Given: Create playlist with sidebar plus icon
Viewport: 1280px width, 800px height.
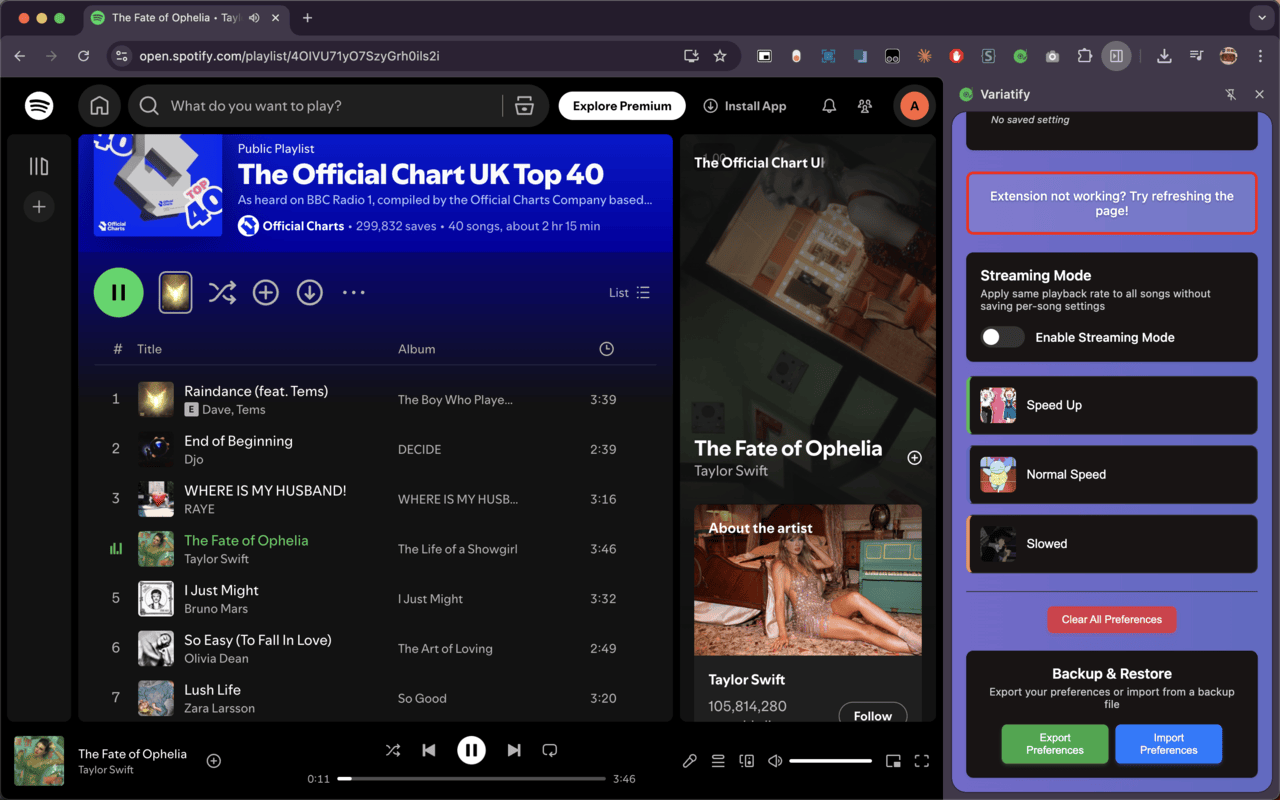Looking at the screenshot, I should [x=39, y=207].
